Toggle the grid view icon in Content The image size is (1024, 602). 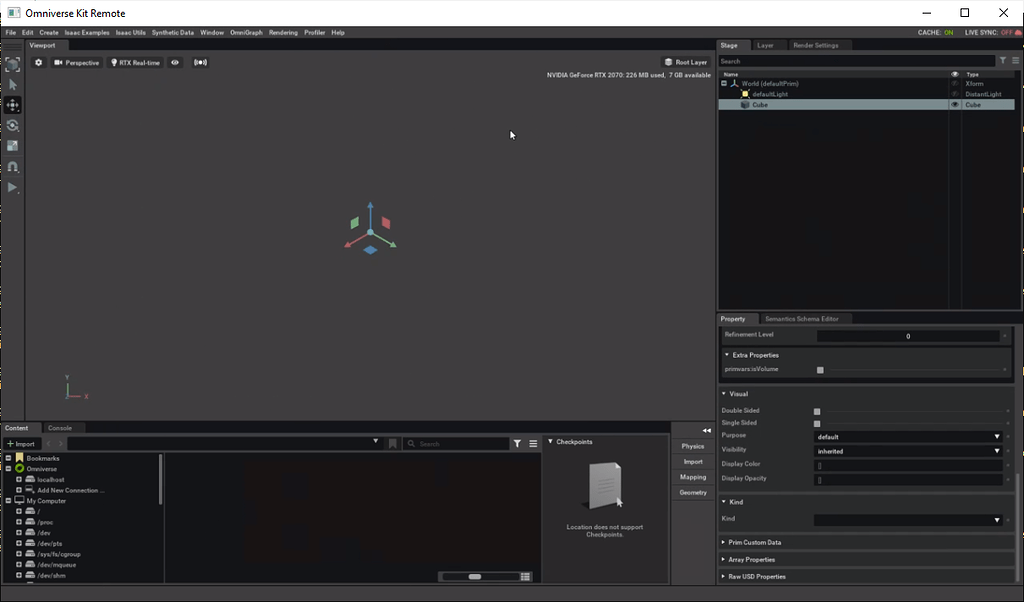pyautogui.click(x=526, y=577)
